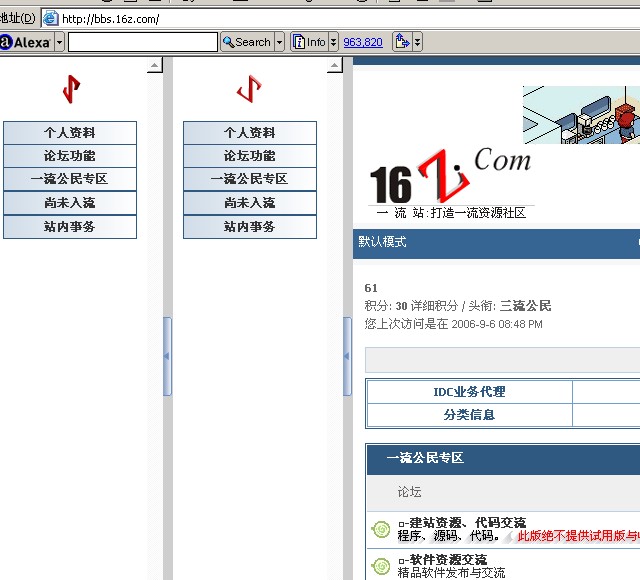The width and height of the screenshot is (640, 580).
Task: Open the Alexa logo dropdown arrow
Action: point(60,42)
